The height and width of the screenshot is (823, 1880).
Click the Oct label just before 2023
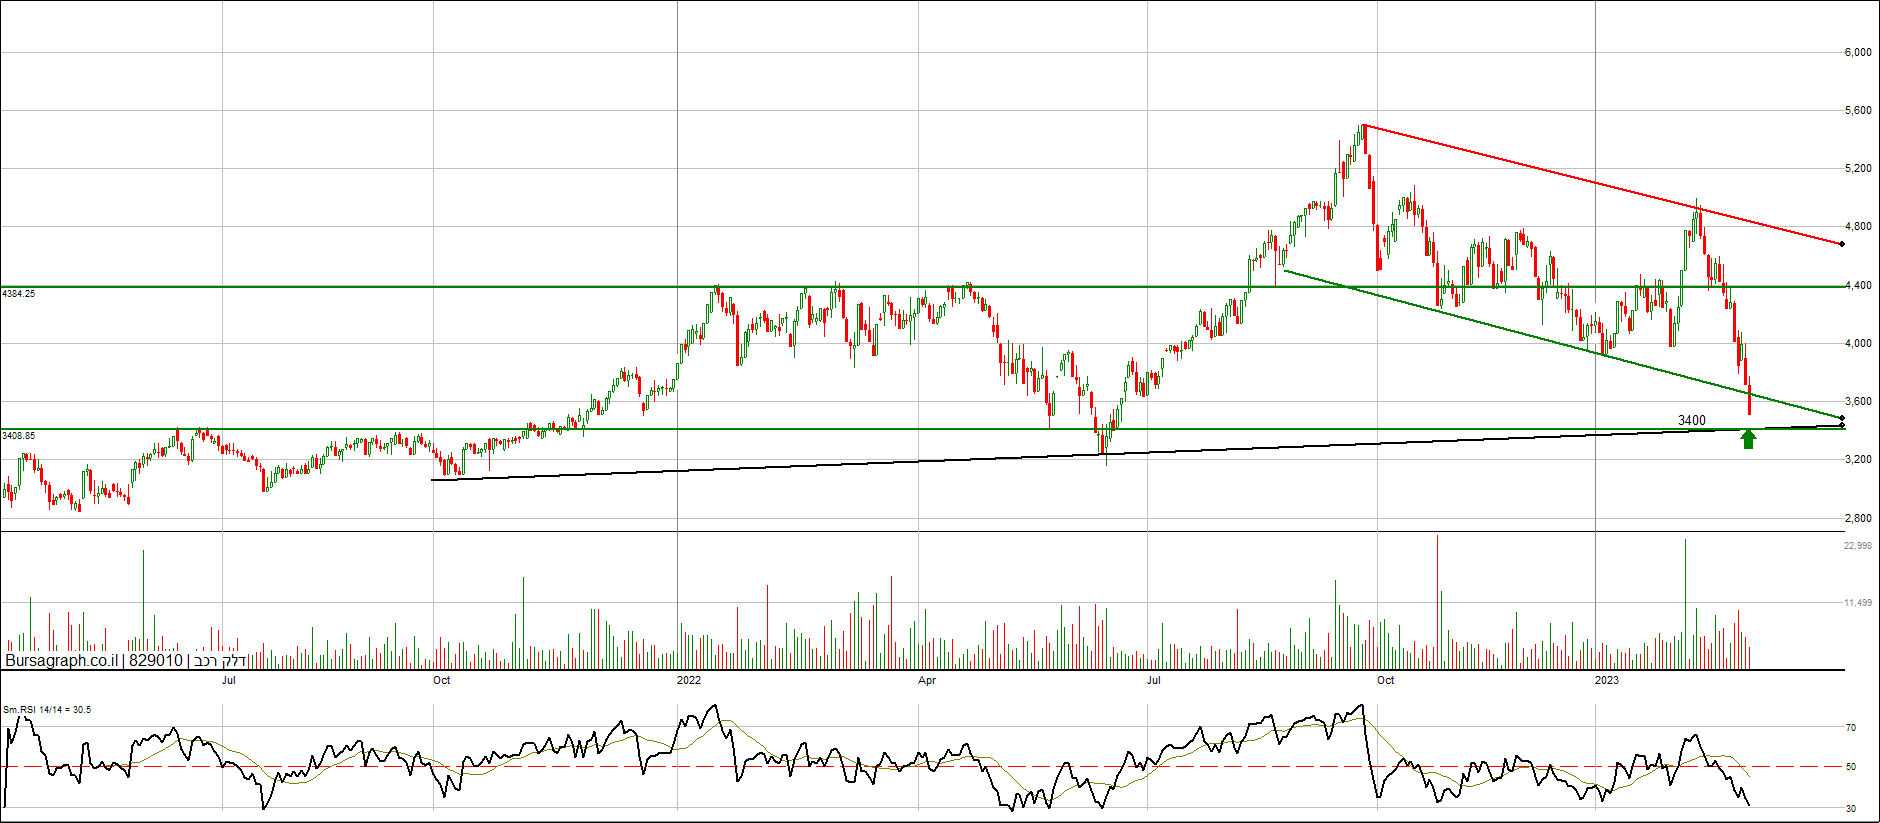click(1385, 680)
